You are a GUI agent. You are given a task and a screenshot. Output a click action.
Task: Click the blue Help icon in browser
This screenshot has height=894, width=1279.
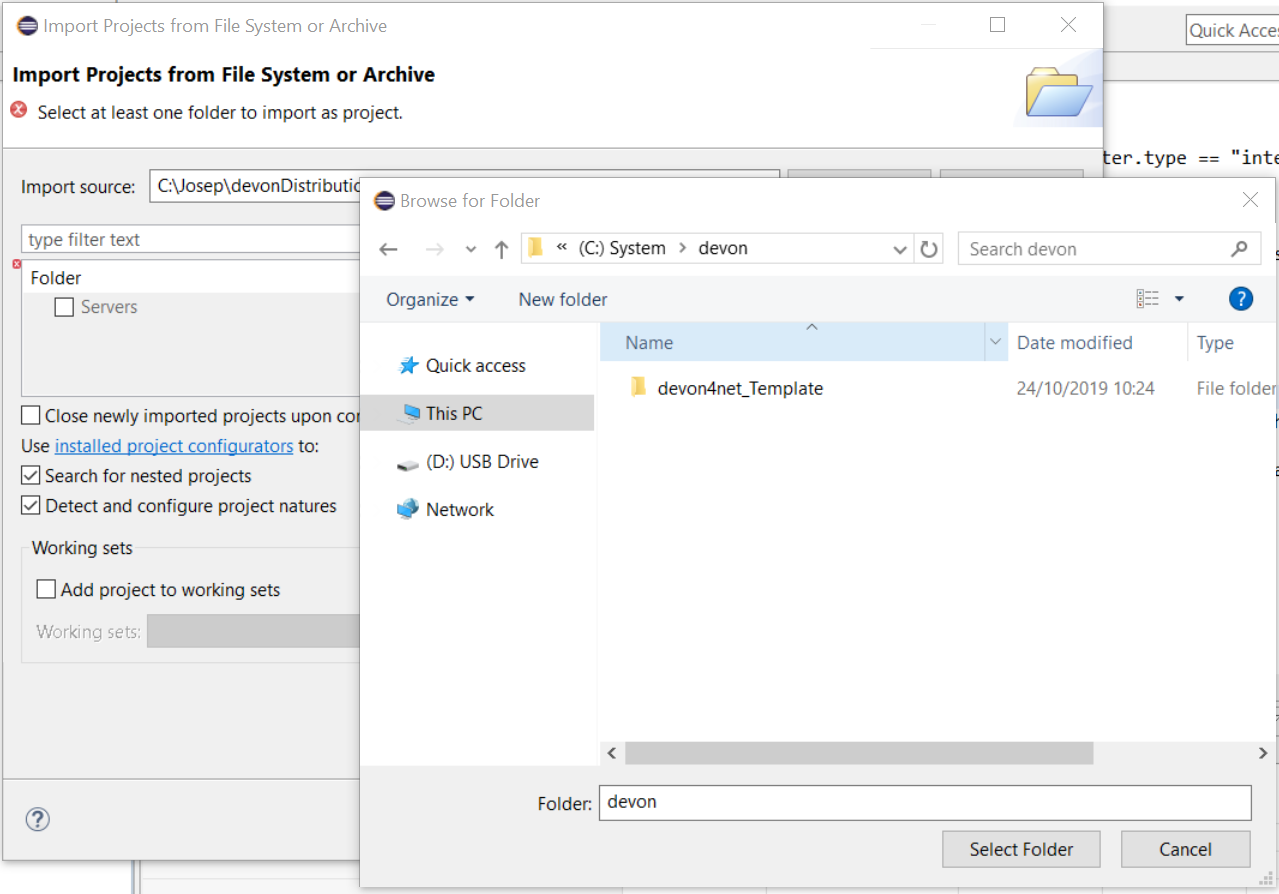coord(1240,298)
